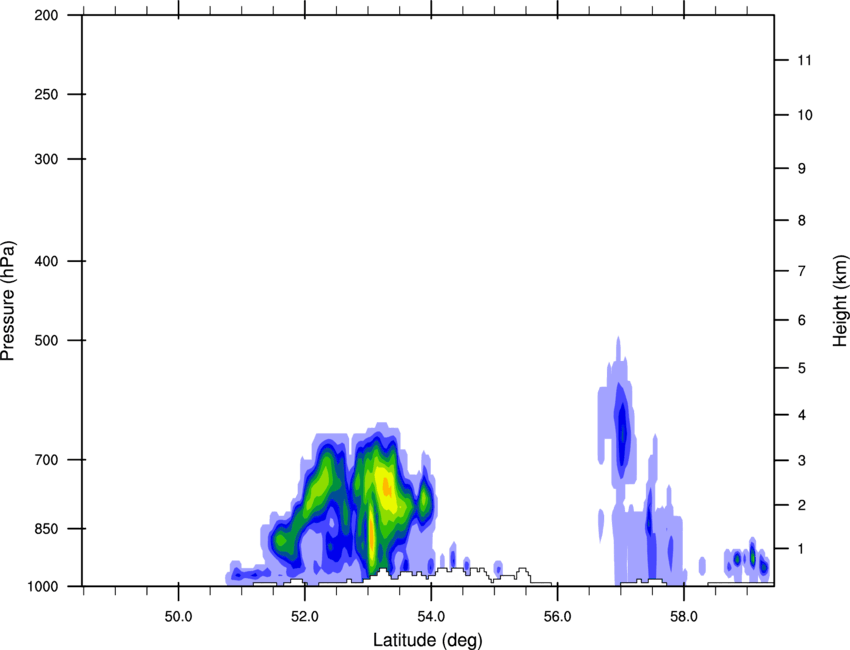Click the Pressure (hPa) axis title
Screen dimensions: 850x650
(x=8, y=300)
